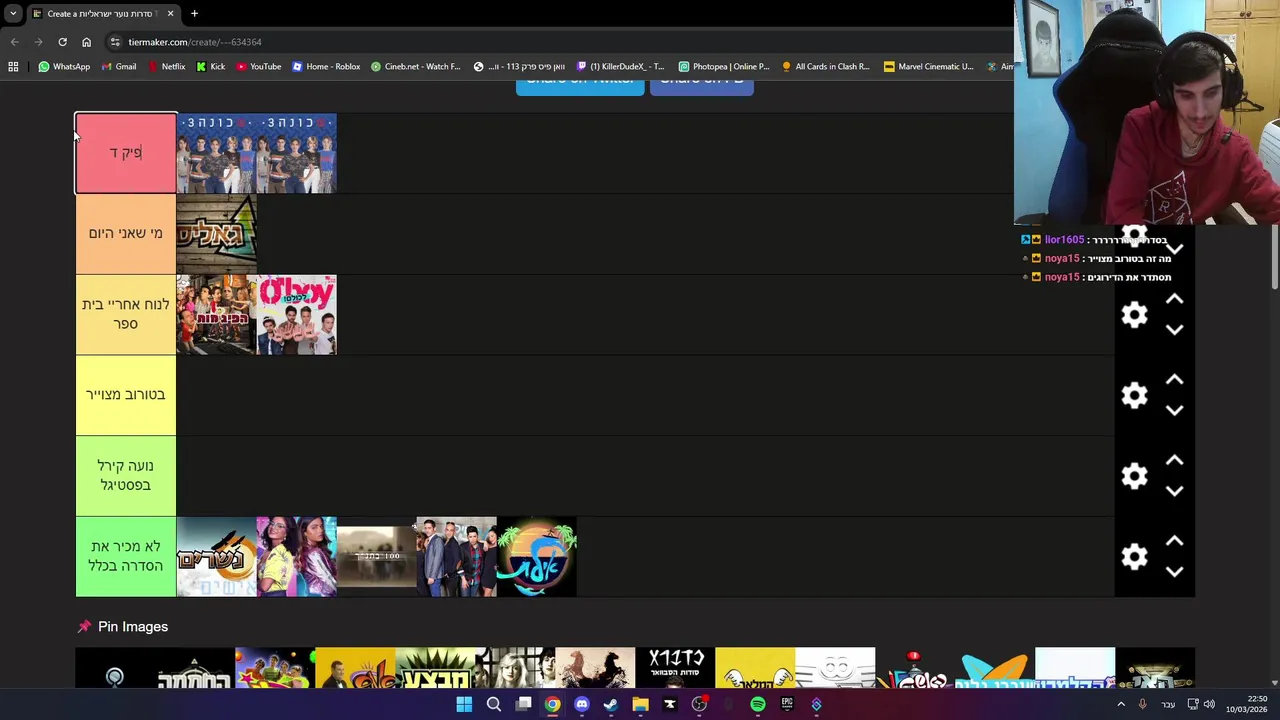Image resolution: width=1280 pixels, height=720 pixels.
Task: Select the לגנוח אחריי בית ספר tier label
Action: point(126,314)
